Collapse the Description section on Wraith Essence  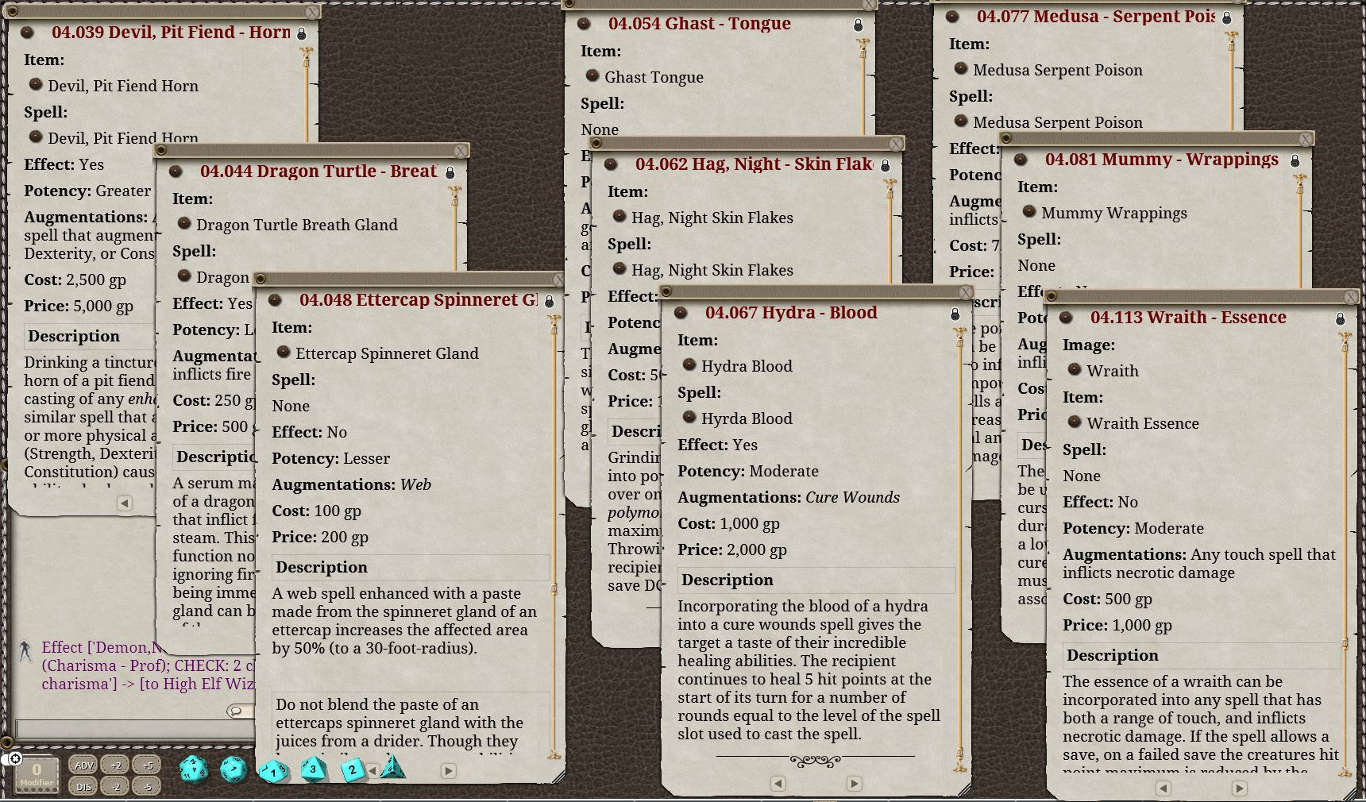click(1113, 655)
